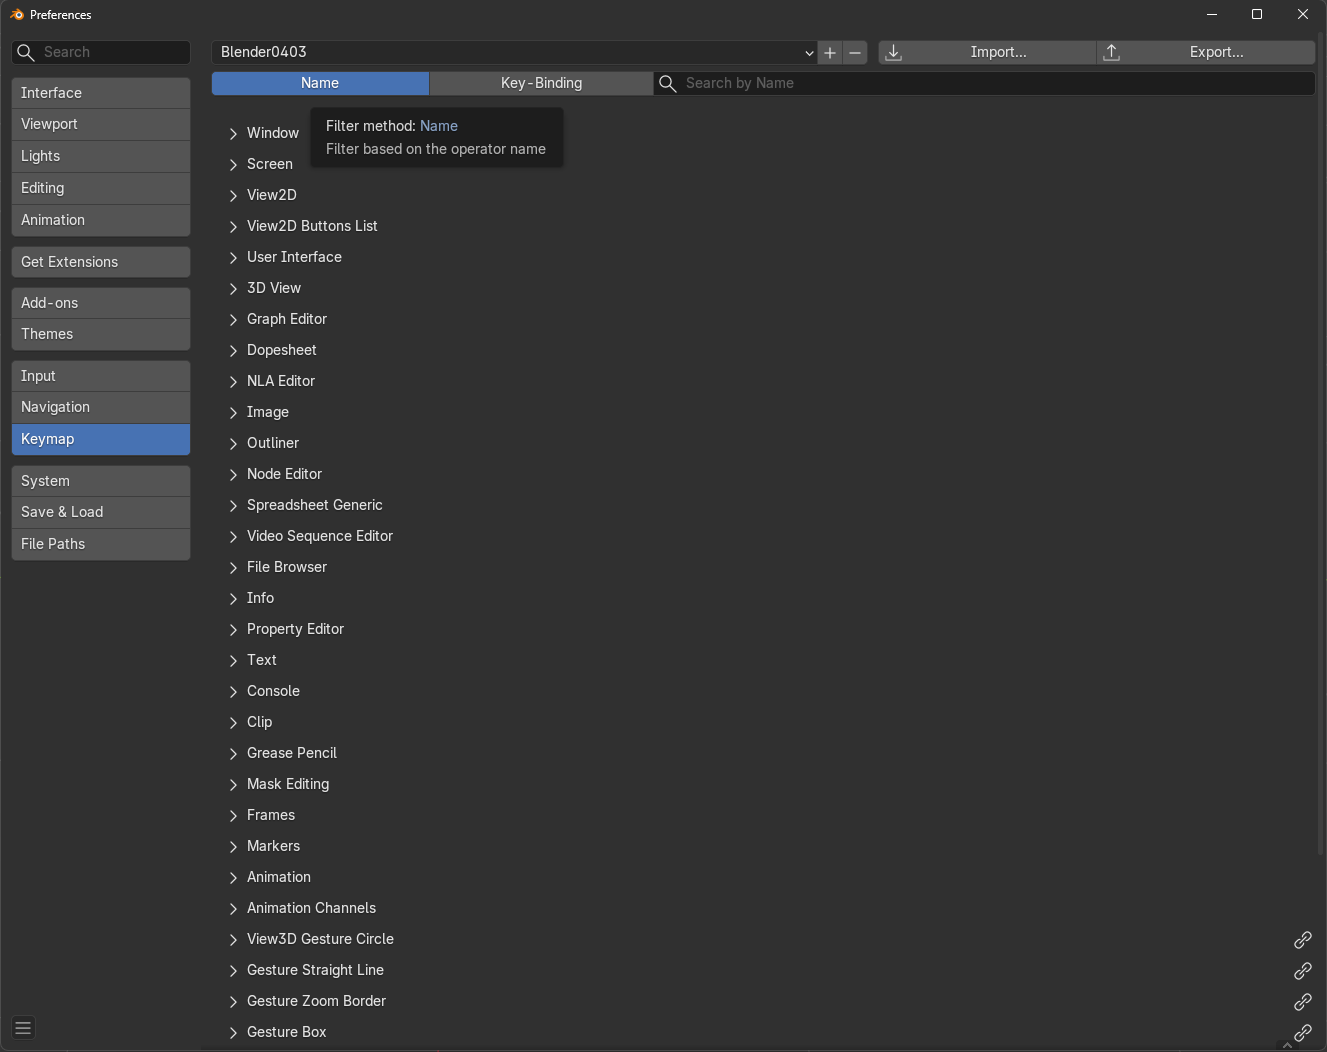The width and height of the screenshot is (1327, 1052).
Task: Focus the preferences Search field
Action: (101, 52)
